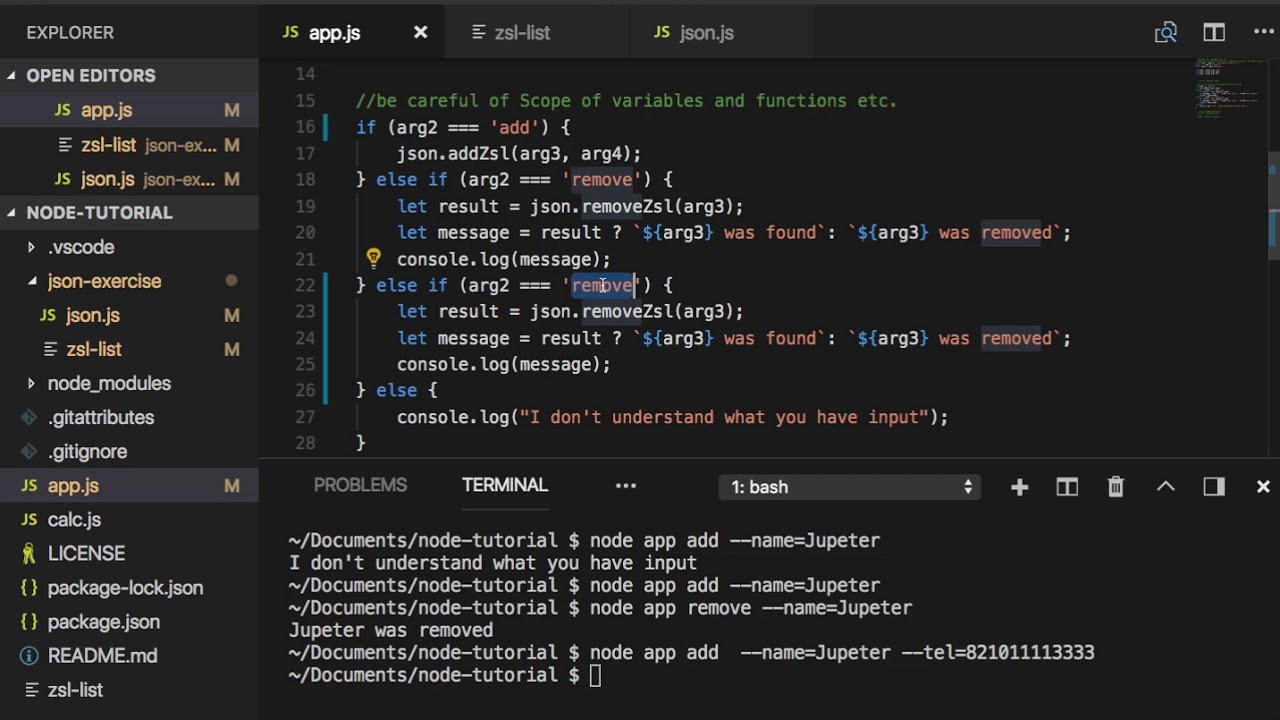Click the split editor icon
The height and width of the screenshot is (720, 1280).
(x=1214, y=33)
